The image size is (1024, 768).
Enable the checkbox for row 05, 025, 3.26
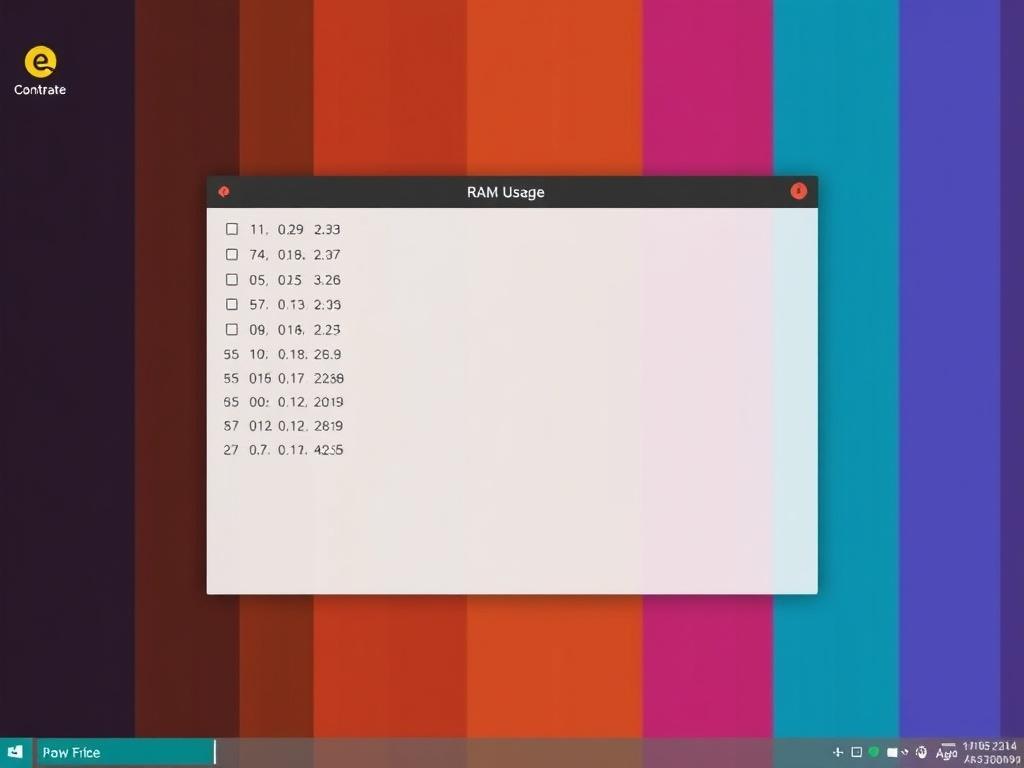[x=232, y=280]
